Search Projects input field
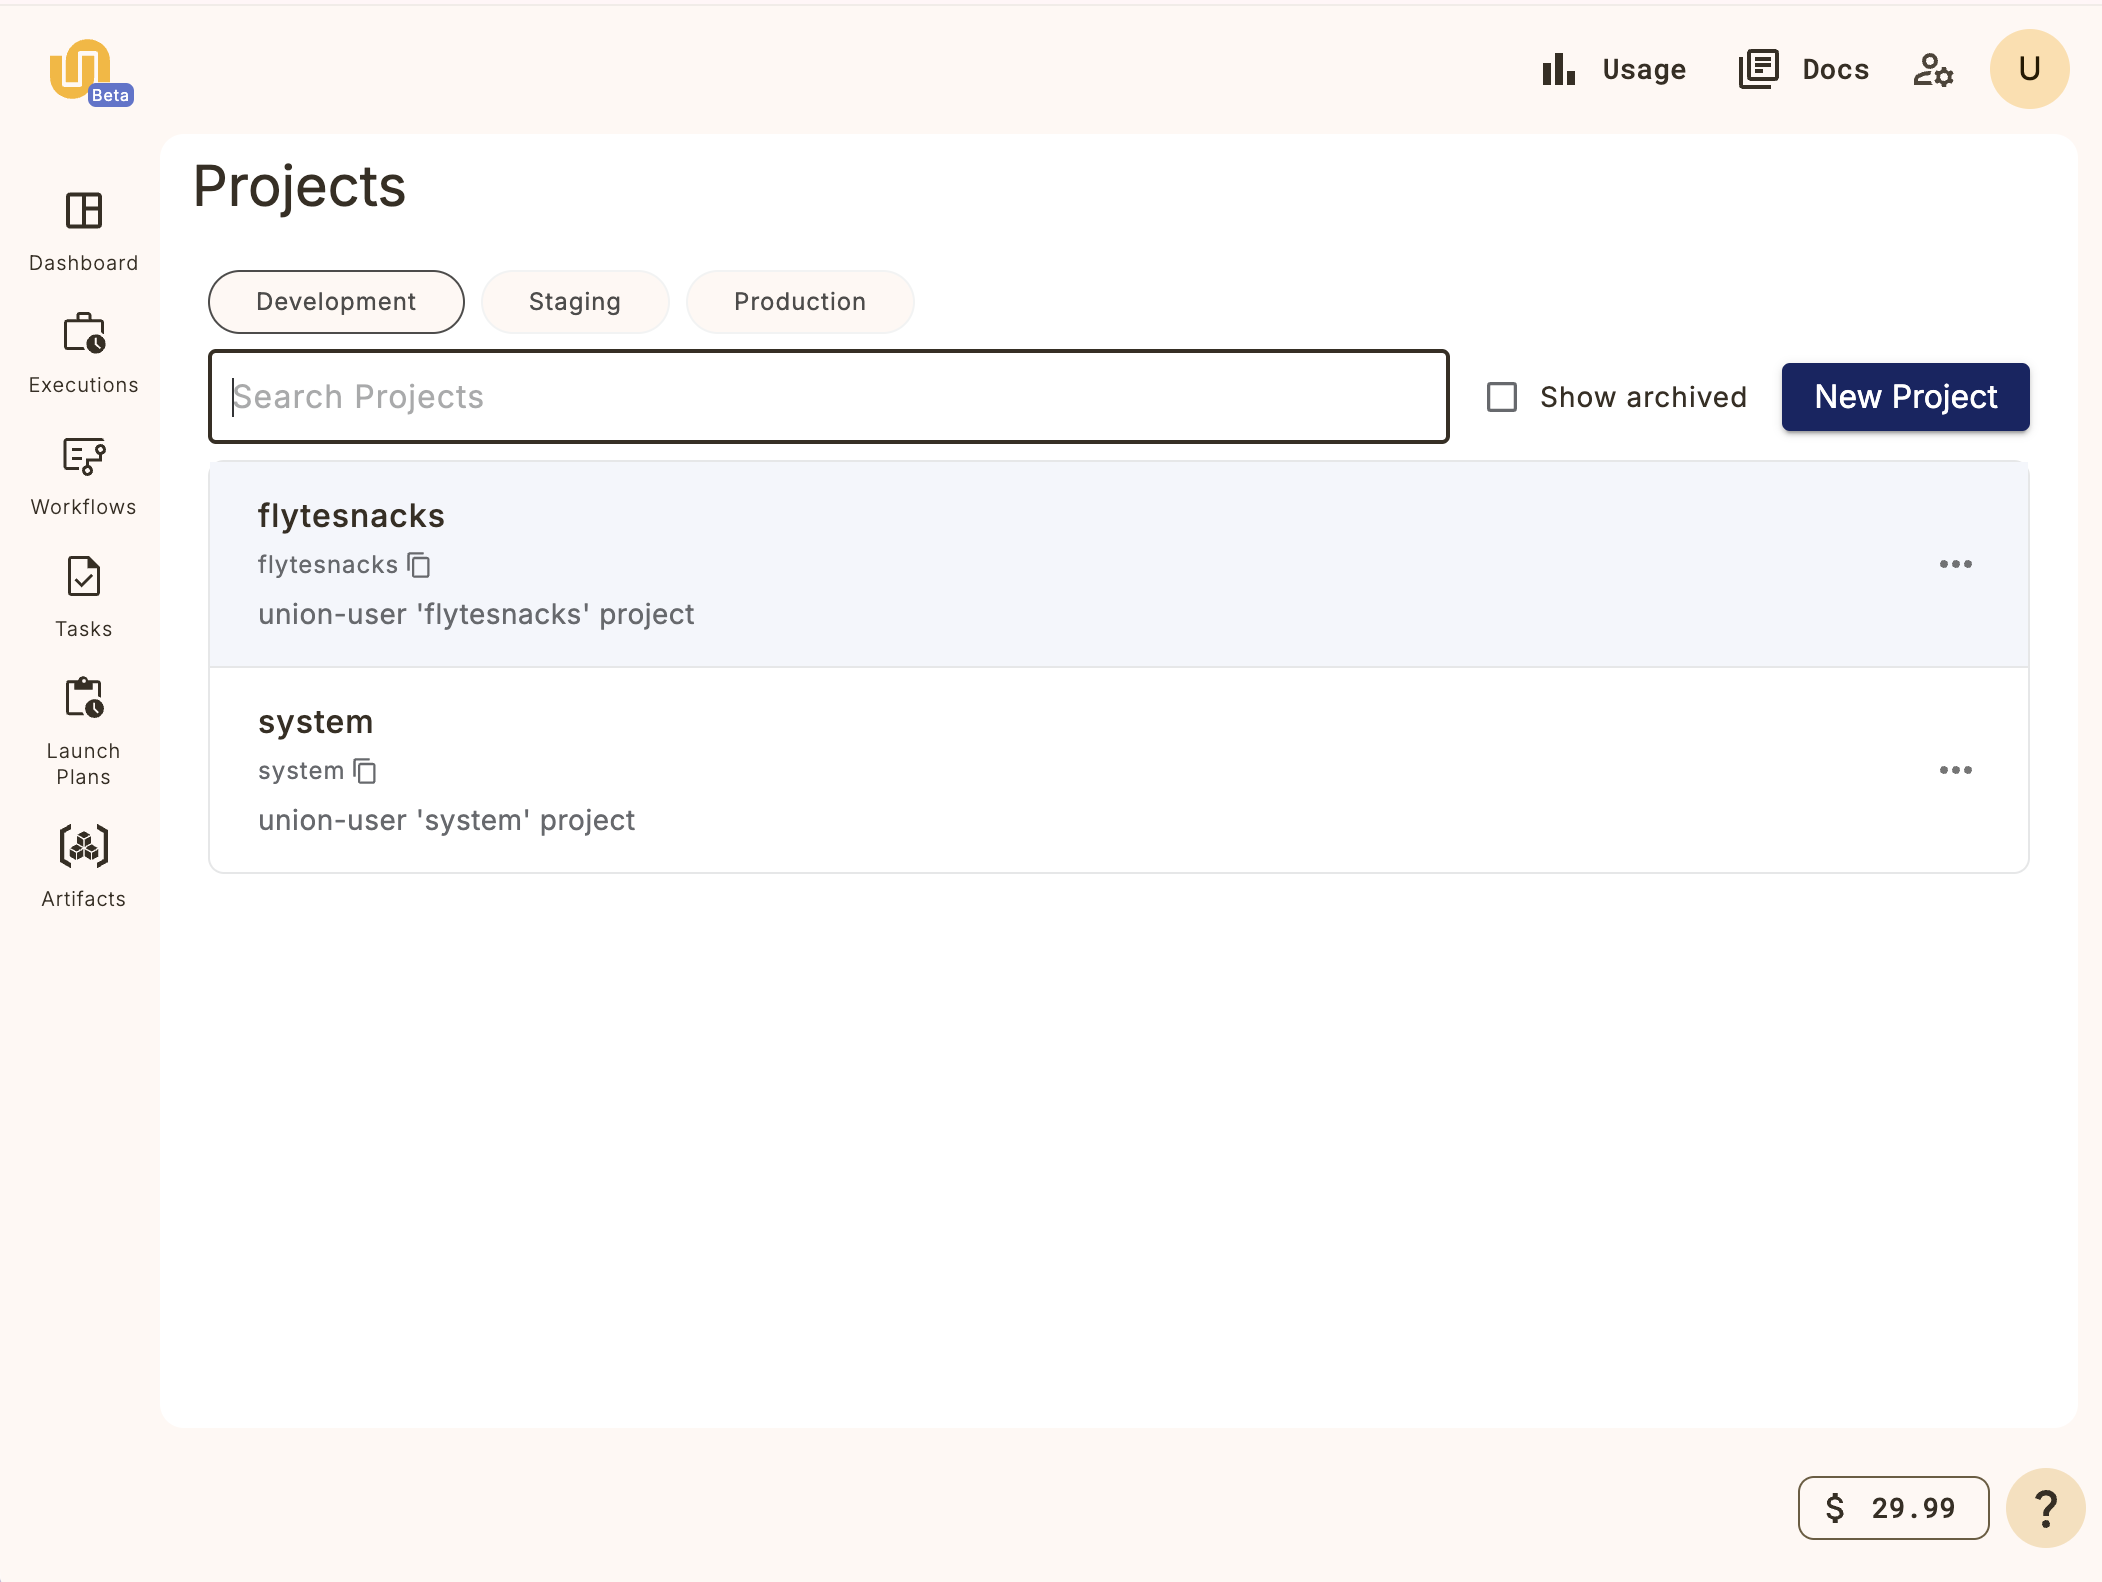 click(x=829, y=396)
